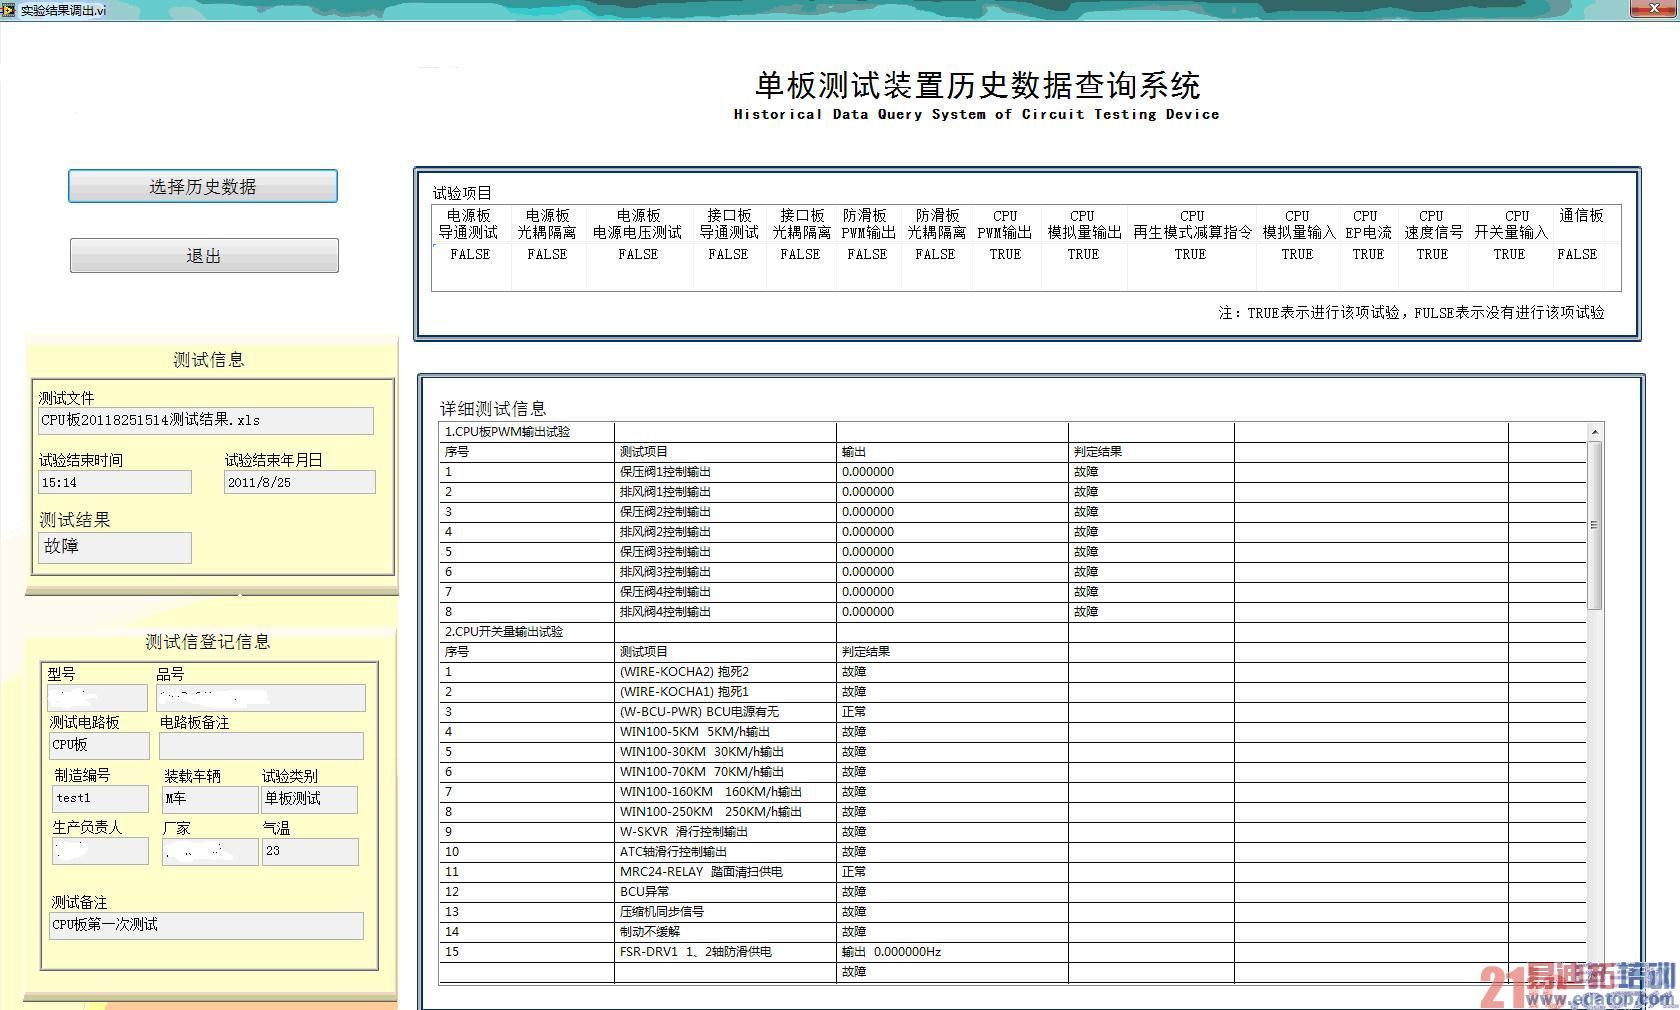
Task: Click the scrollbar up arrow on detail table
Action: point(1594,432)
